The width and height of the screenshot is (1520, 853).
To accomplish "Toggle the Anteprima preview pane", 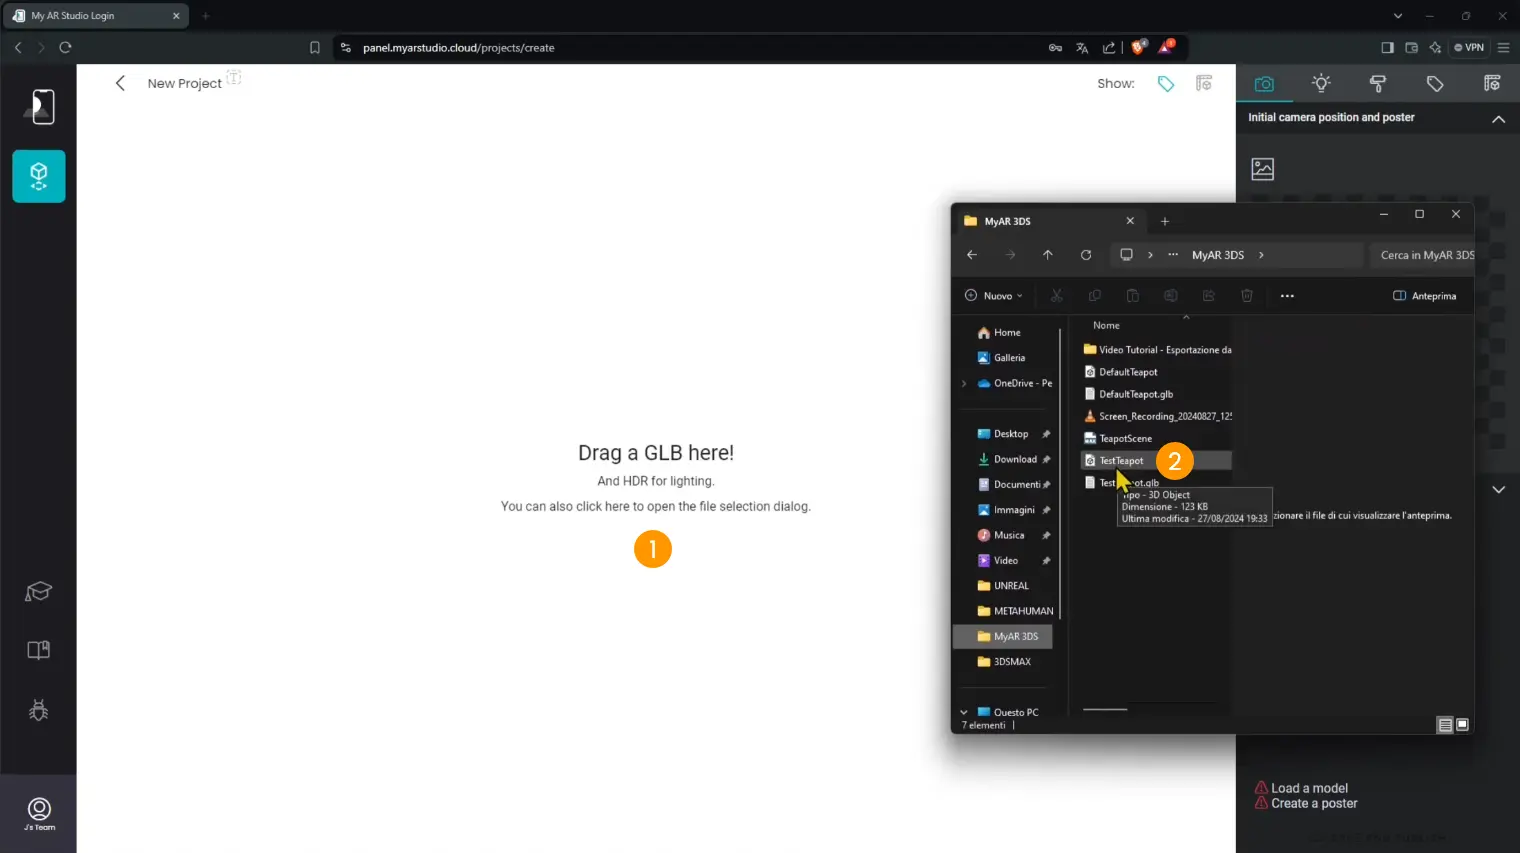I will [1425, 296].
